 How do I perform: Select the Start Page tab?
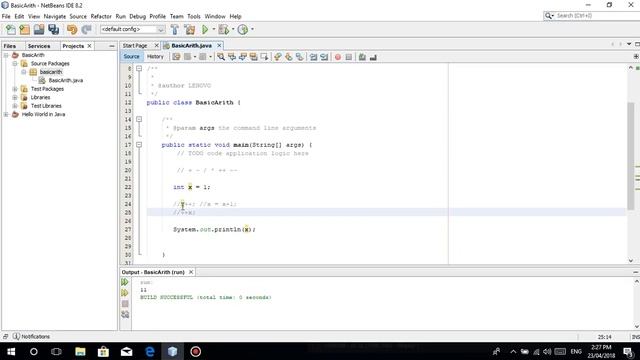(135, 46)
